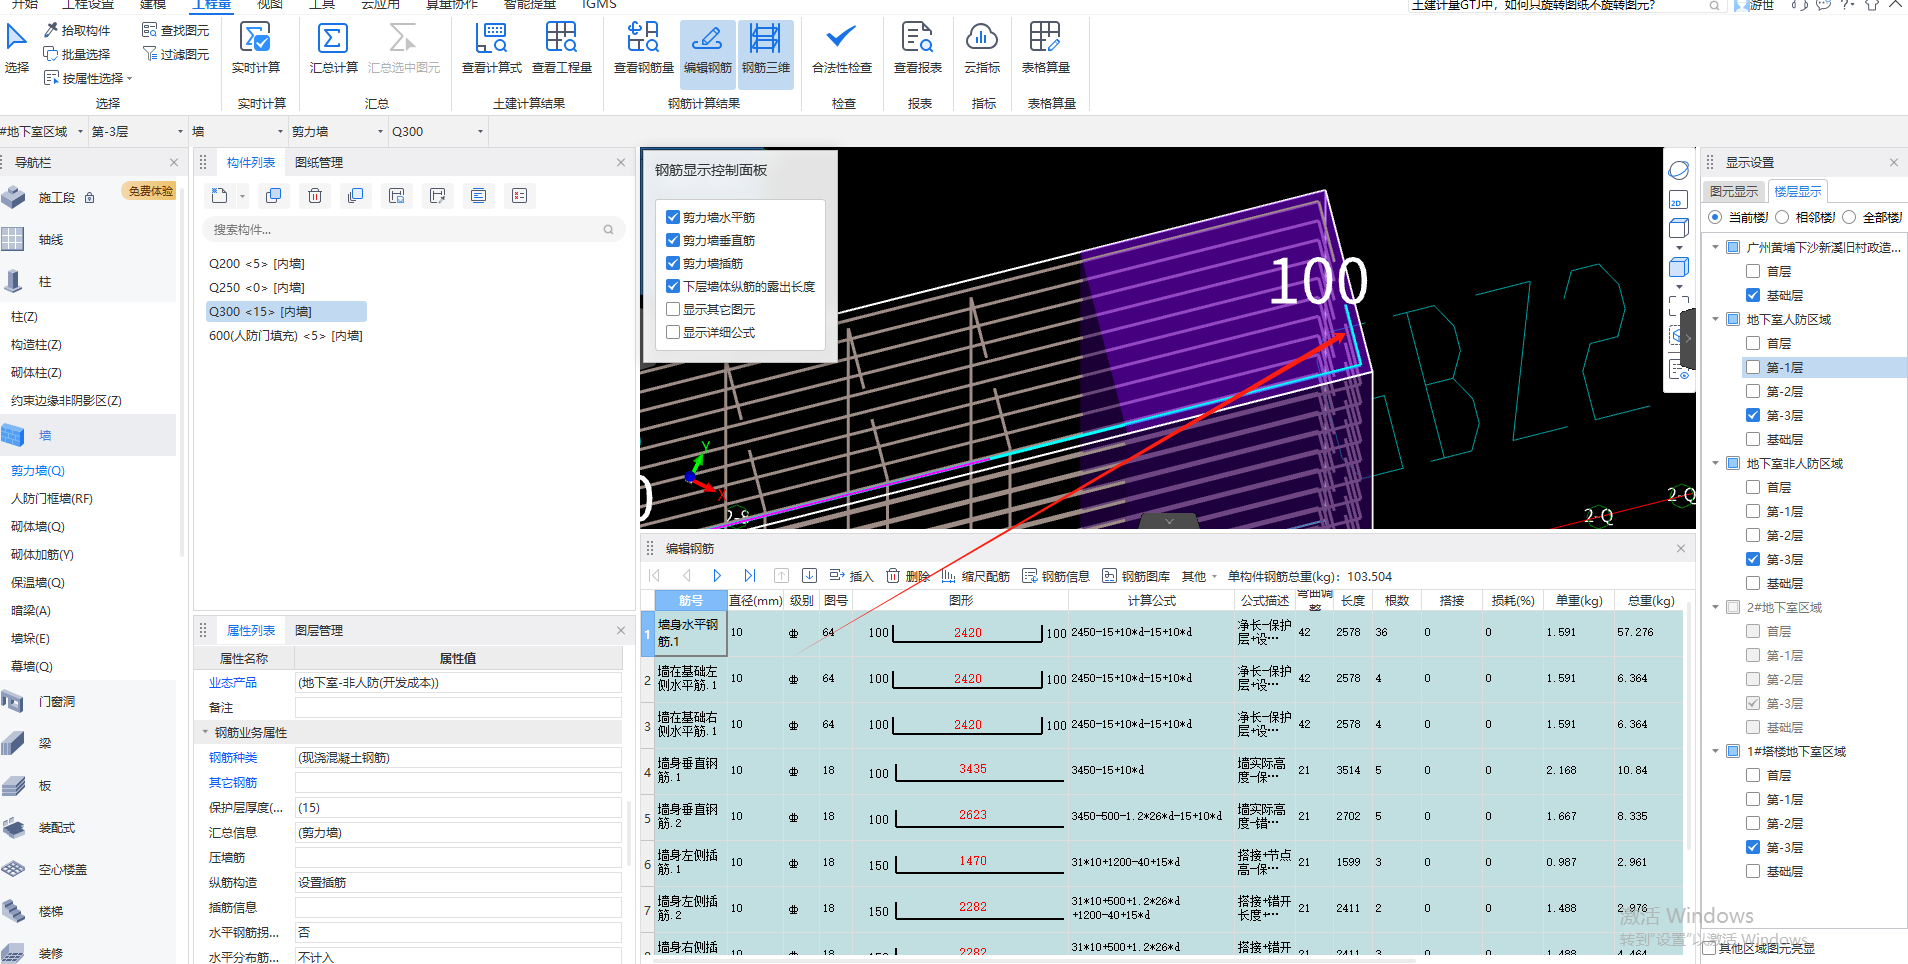The height and width of the screenshot is (964, 1908).
Task: Switch to the 图层管理 tab
Action: [319, 630]
